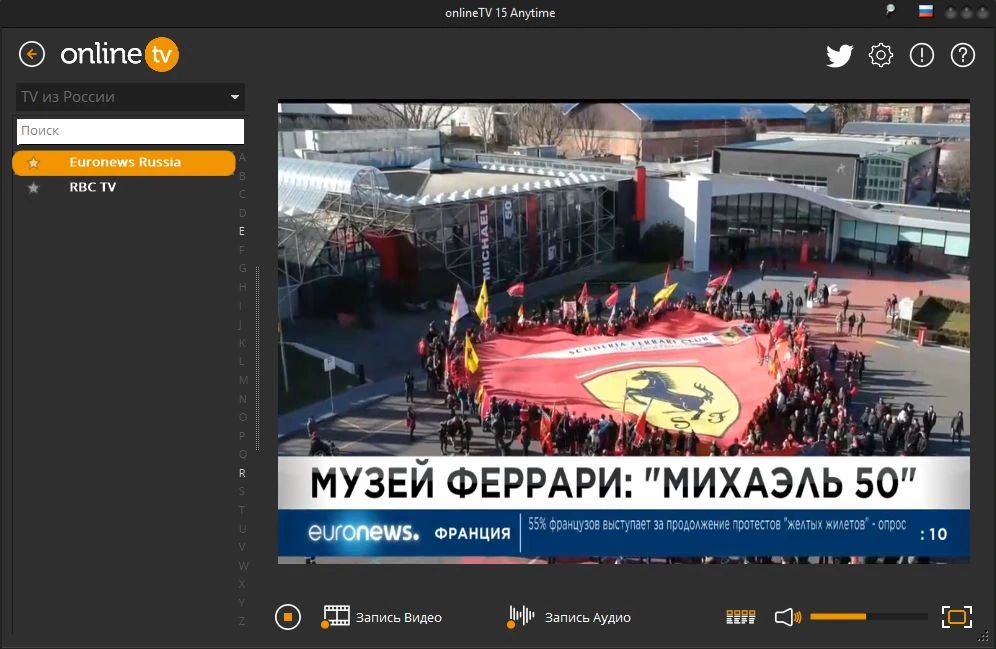Jump to letter P in alphabet index

(x=242, y=436)
